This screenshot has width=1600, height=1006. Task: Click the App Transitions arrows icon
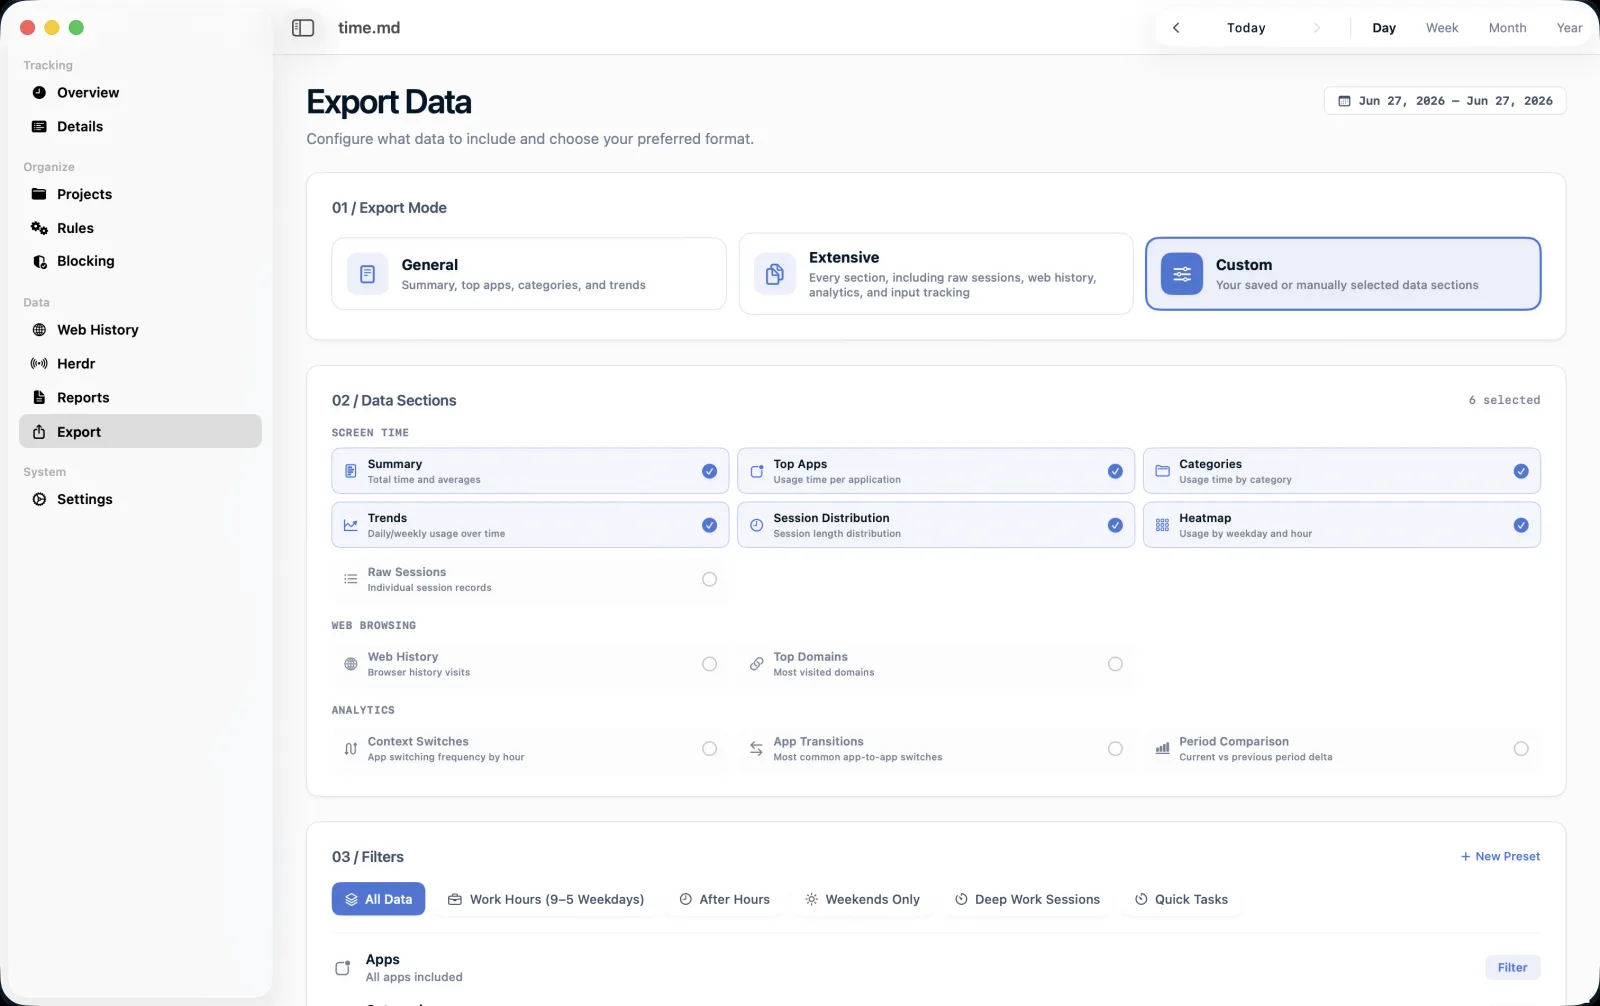pyautogui.click(x=757, y=749)
